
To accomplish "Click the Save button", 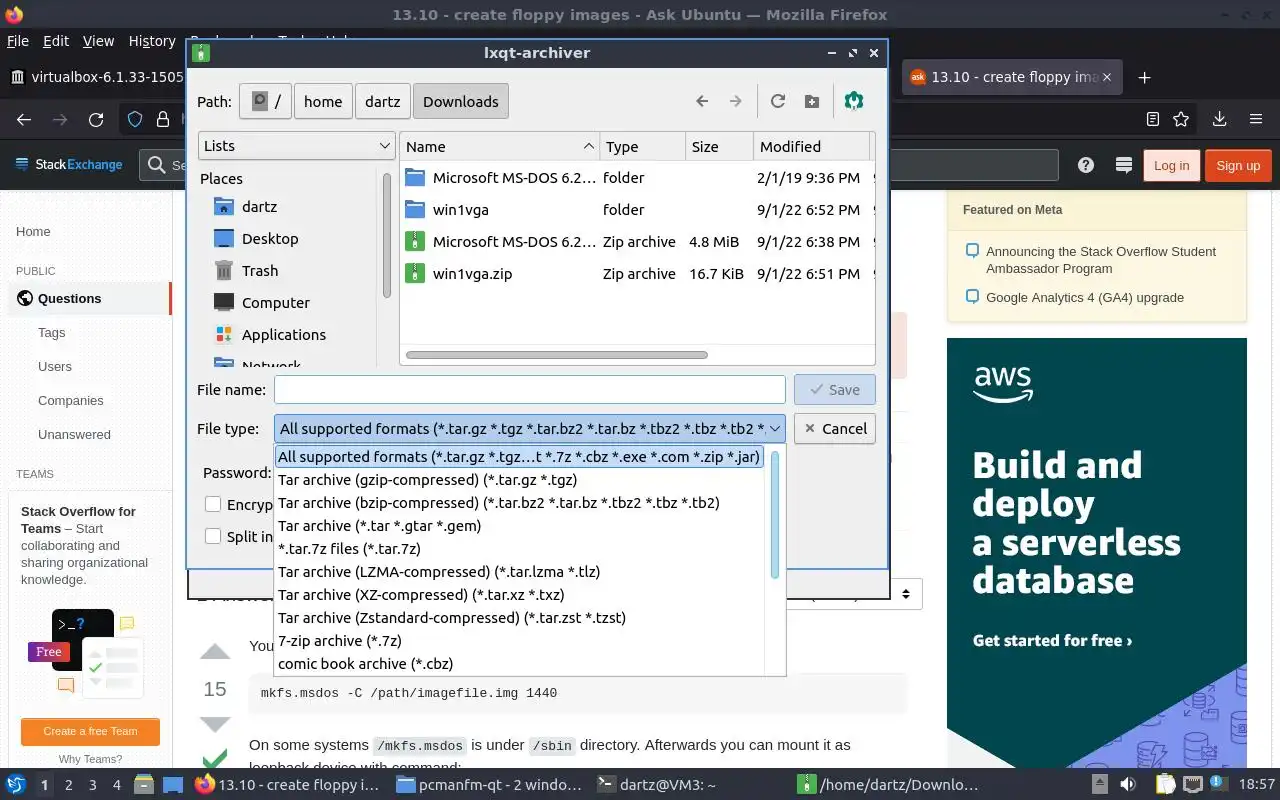I will [835, 390].
